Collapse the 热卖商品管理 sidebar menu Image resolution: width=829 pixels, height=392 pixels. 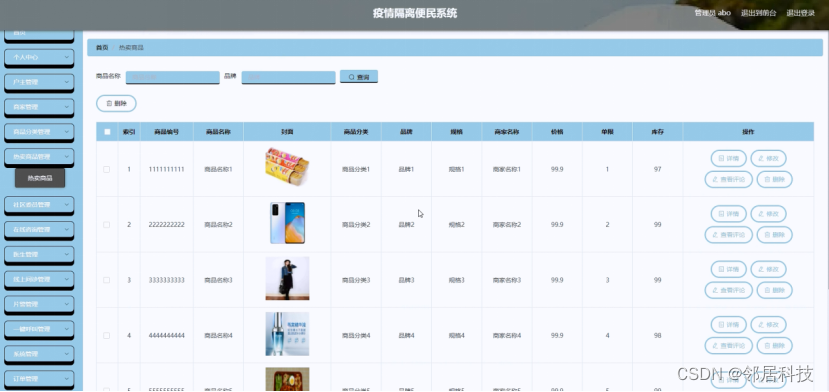pos(39,157)
